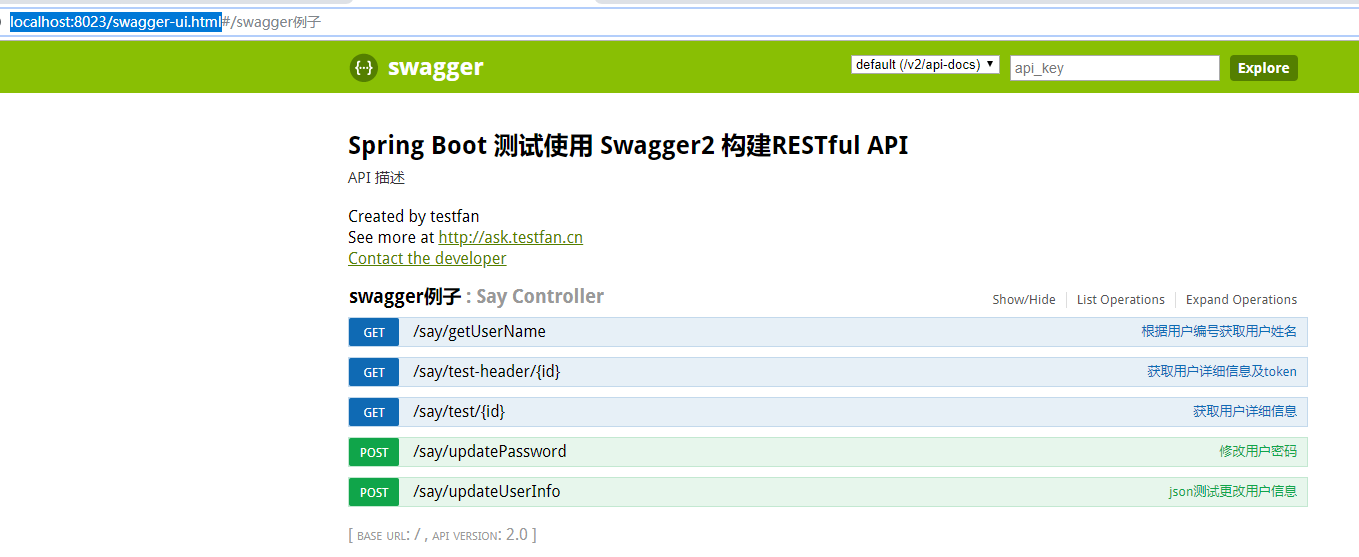The image size is (1359, 557).
Task: Click the 获取用户详细信息 description
Action: (x=1245, y=411)
